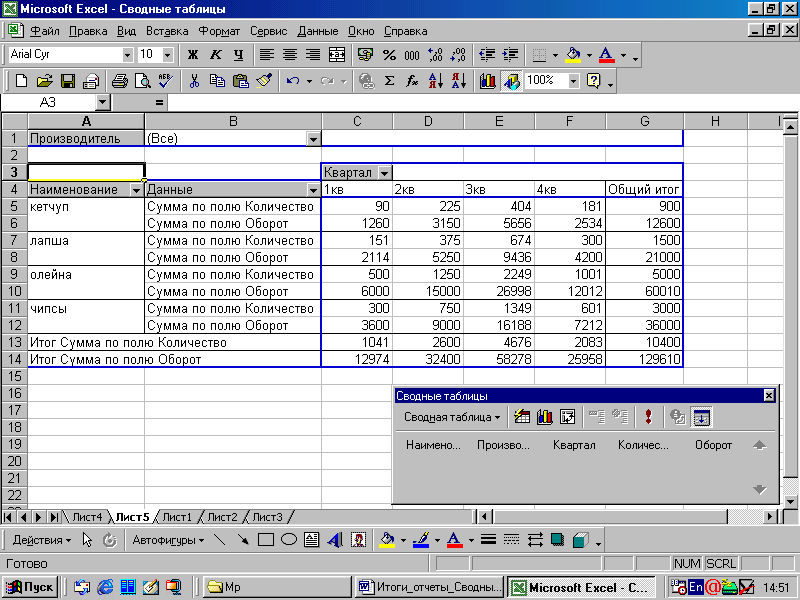The image size is (800, 600).
Task: Copy selection using the Copy icon
Action: point(217,81)
